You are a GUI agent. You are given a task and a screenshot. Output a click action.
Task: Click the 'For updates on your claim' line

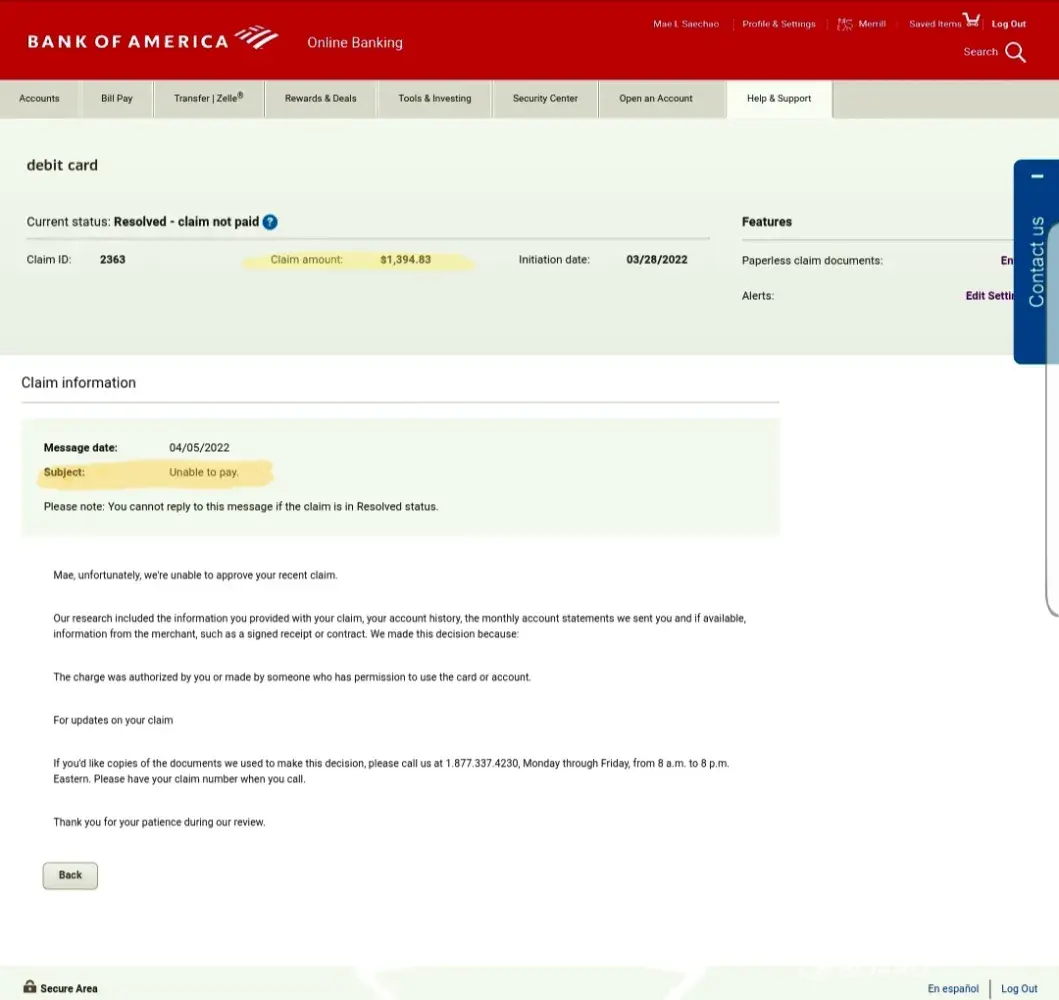point(113,720)
